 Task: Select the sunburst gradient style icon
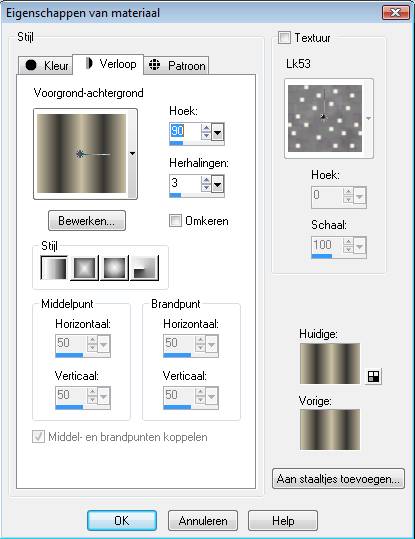114,268
